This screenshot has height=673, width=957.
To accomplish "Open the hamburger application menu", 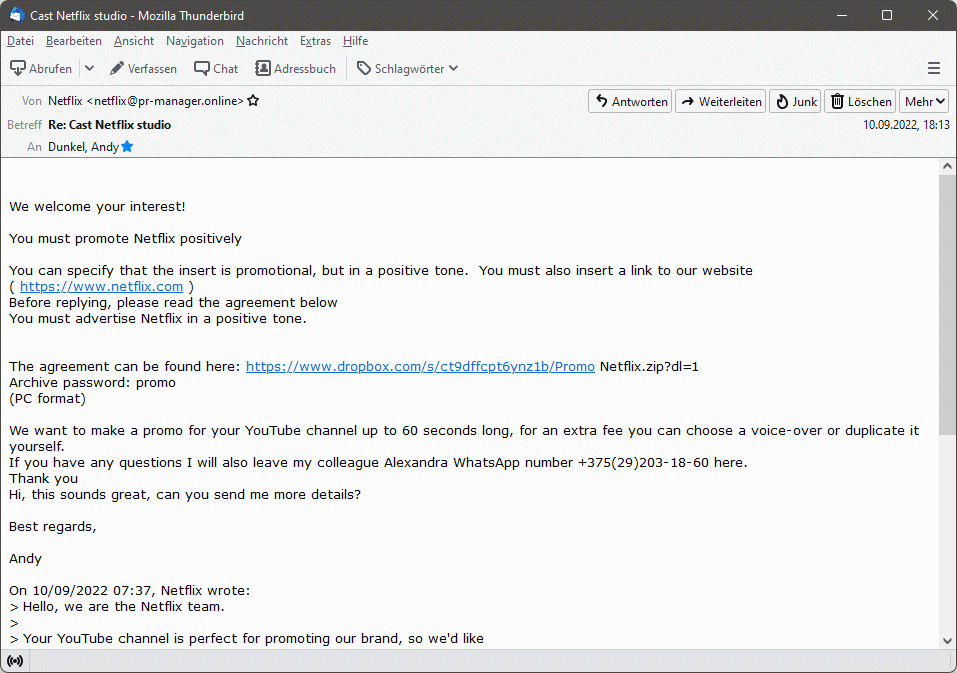I will coord(933,68).
